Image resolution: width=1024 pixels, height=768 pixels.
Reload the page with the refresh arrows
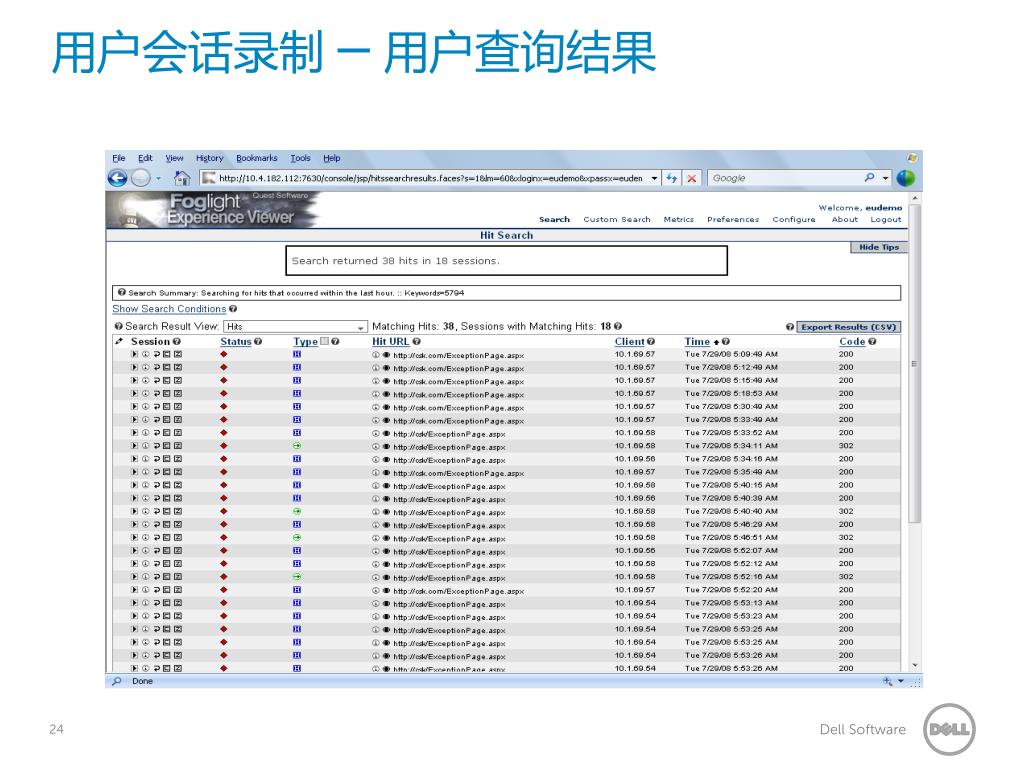[671, 178]
